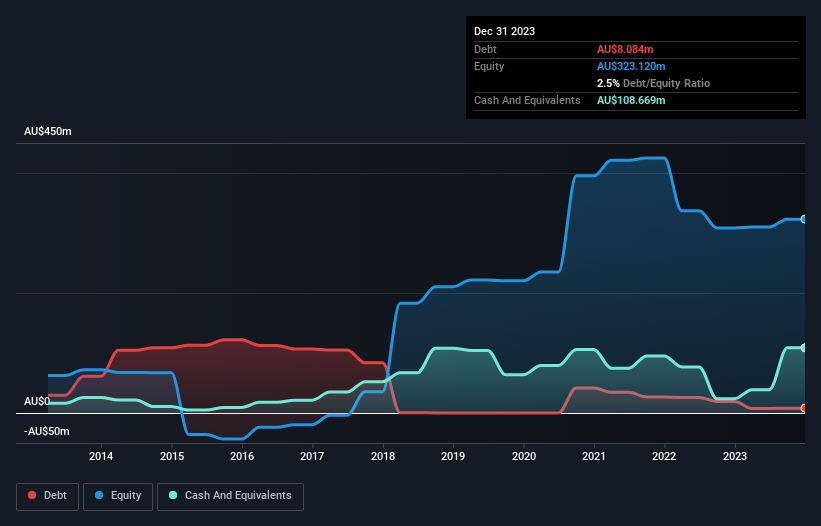821x526 pixels.
Task: Click the 2020 x-axis label
Action: (524, 456)
